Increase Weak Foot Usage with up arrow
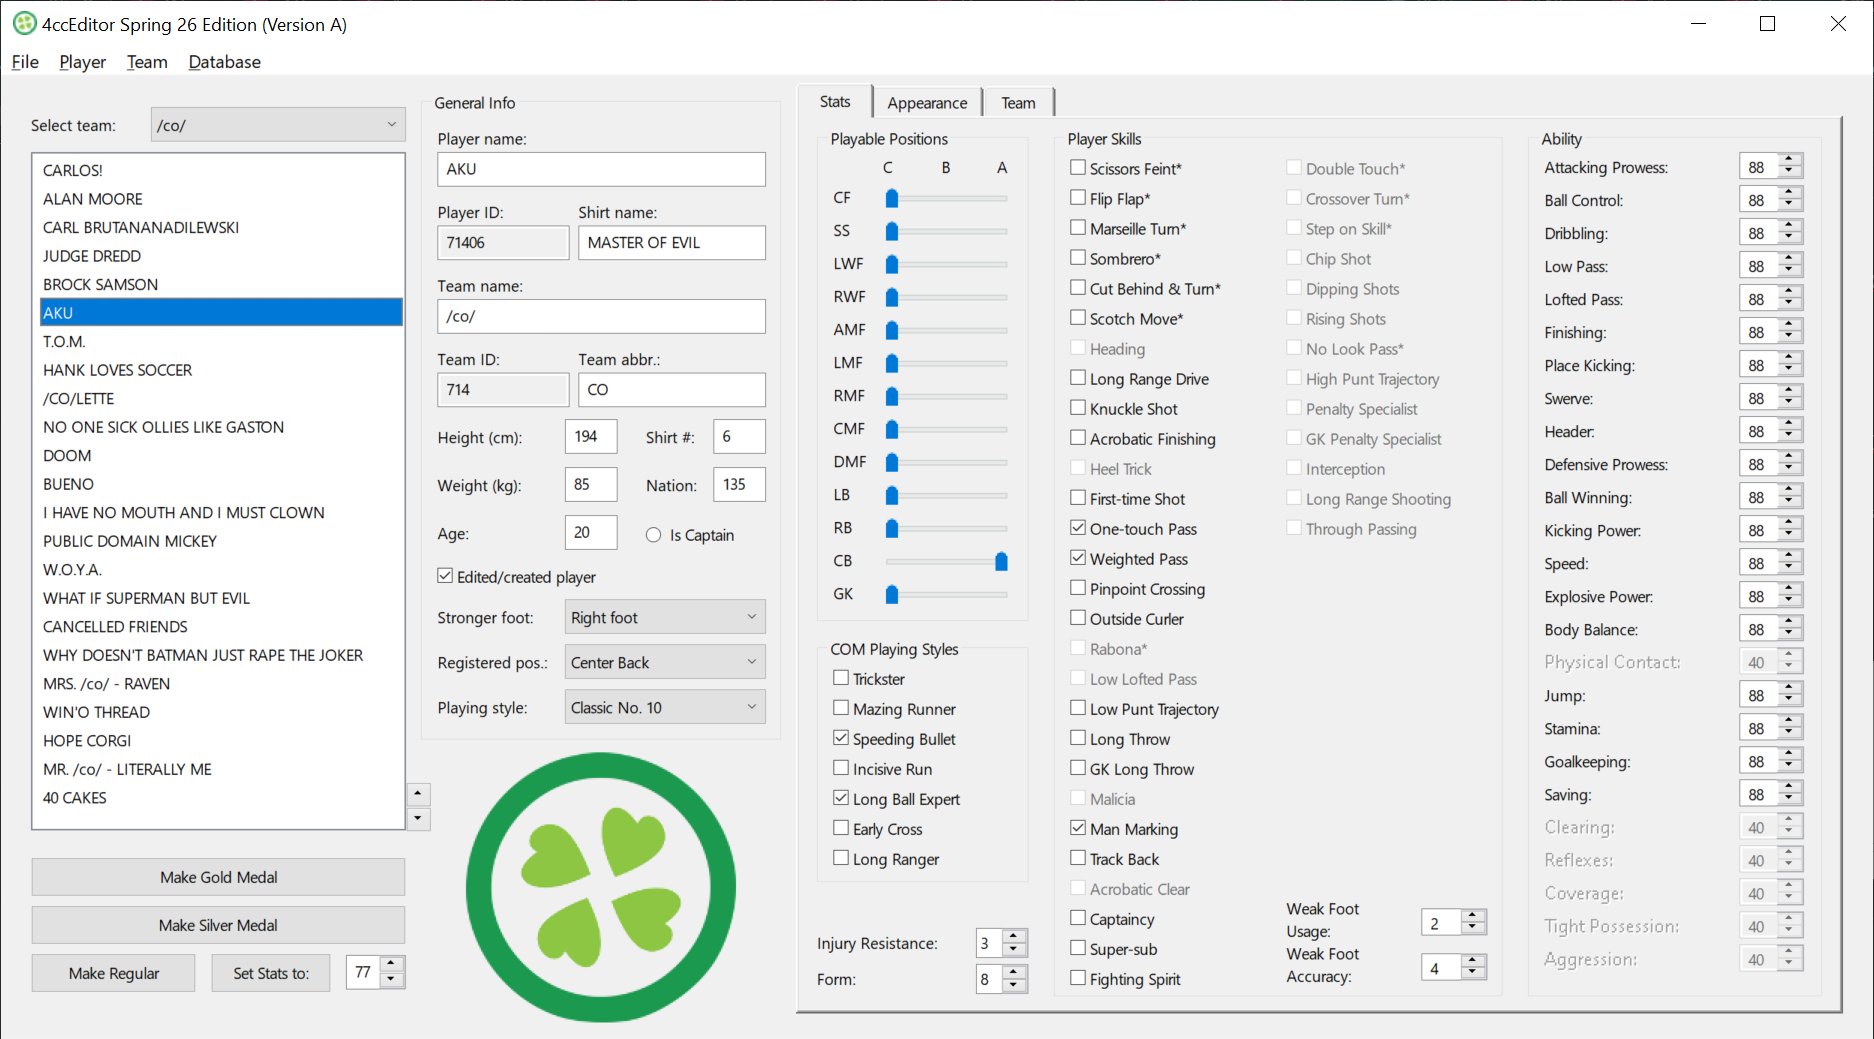The image size is (1874, 1039). pos(1472,916)
